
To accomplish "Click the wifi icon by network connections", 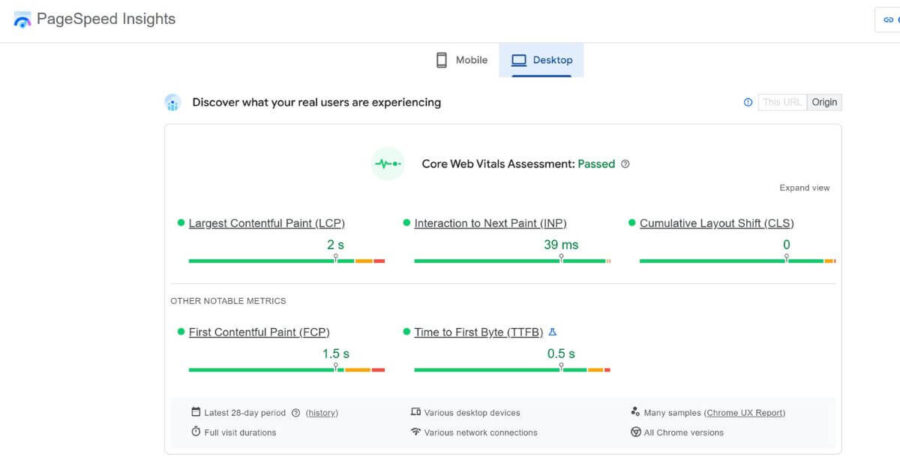I will 416,431.
